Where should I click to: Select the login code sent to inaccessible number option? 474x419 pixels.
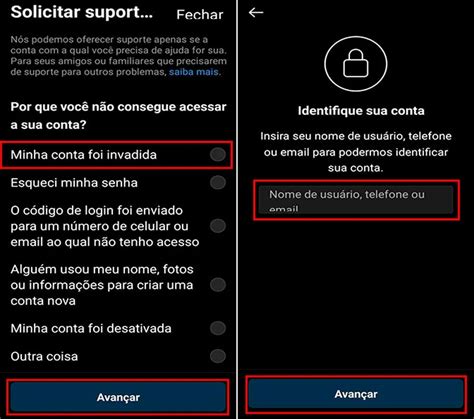coord(218,226)
